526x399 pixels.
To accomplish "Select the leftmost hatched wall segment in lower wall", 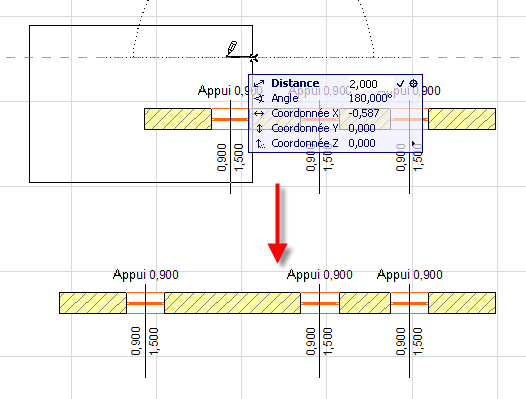I will [x=93, y=303].
